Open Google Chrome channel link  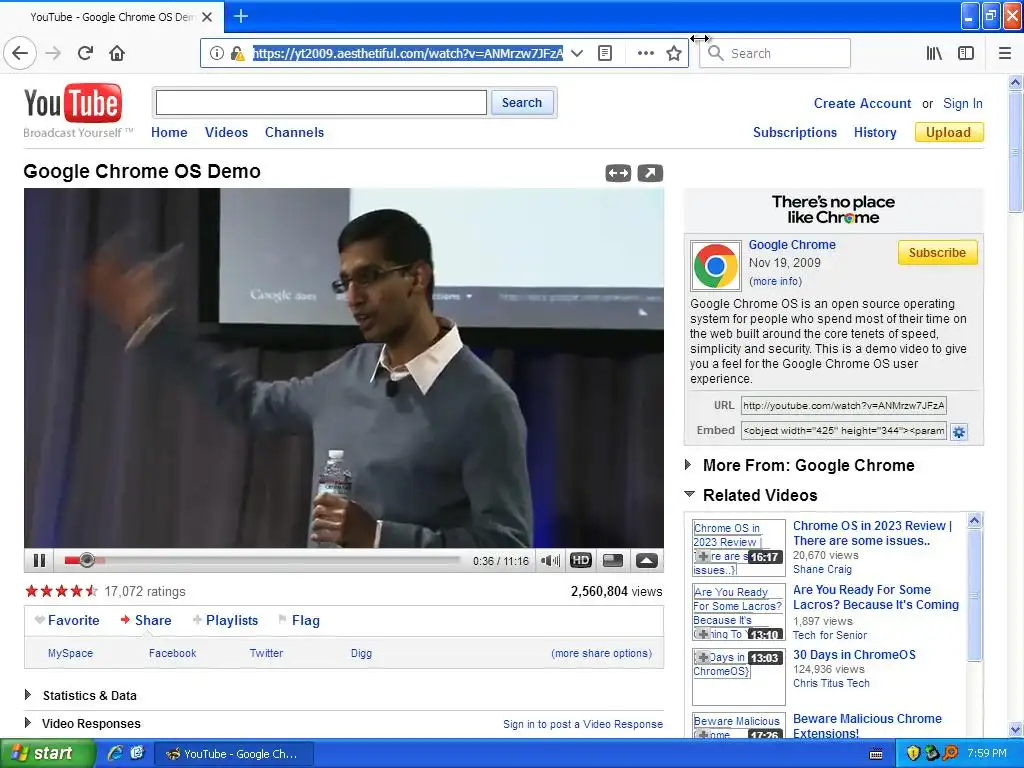click(x=792, y=245)
